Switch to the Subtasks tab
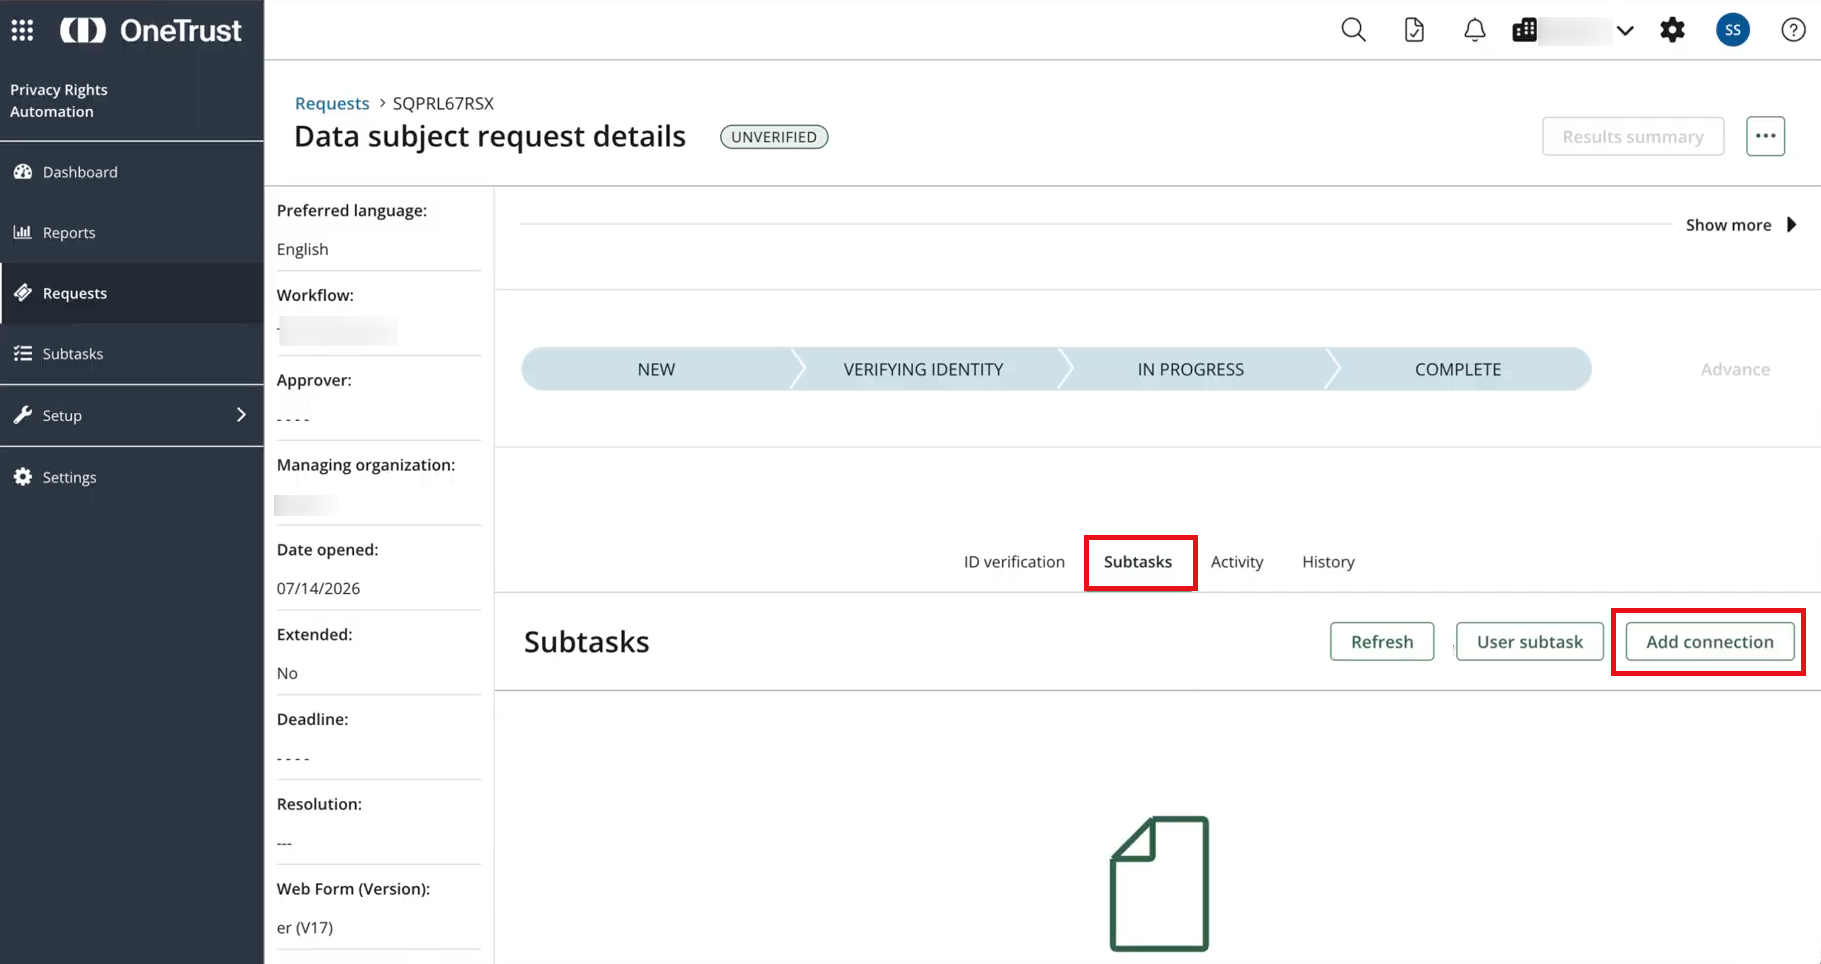This screenshot has height=964, width=1821. tap(1138, 562)
